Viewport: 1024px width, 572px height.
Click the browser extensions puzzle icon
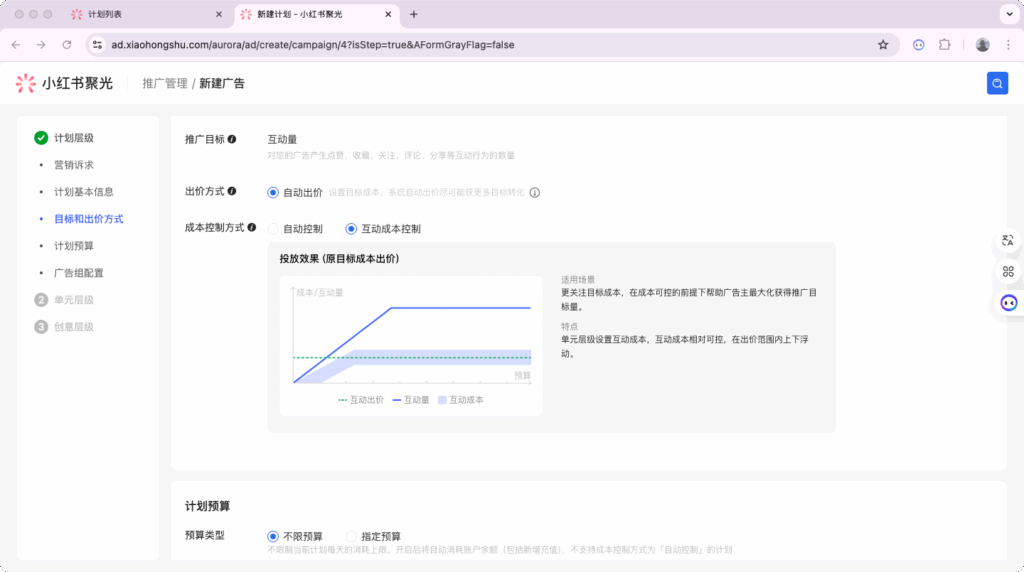point(944,45)
